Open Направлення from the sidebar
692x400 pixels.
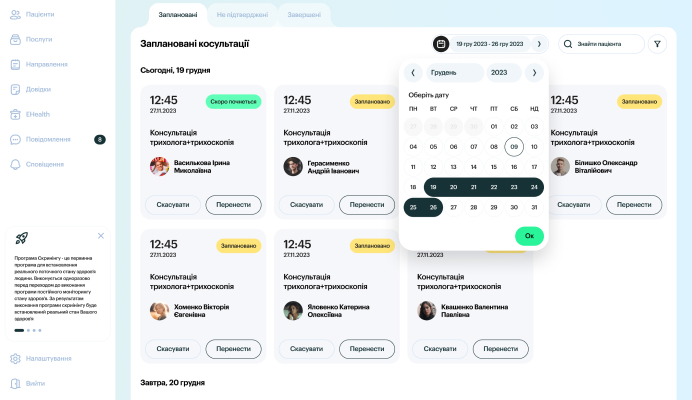(15, 64)
